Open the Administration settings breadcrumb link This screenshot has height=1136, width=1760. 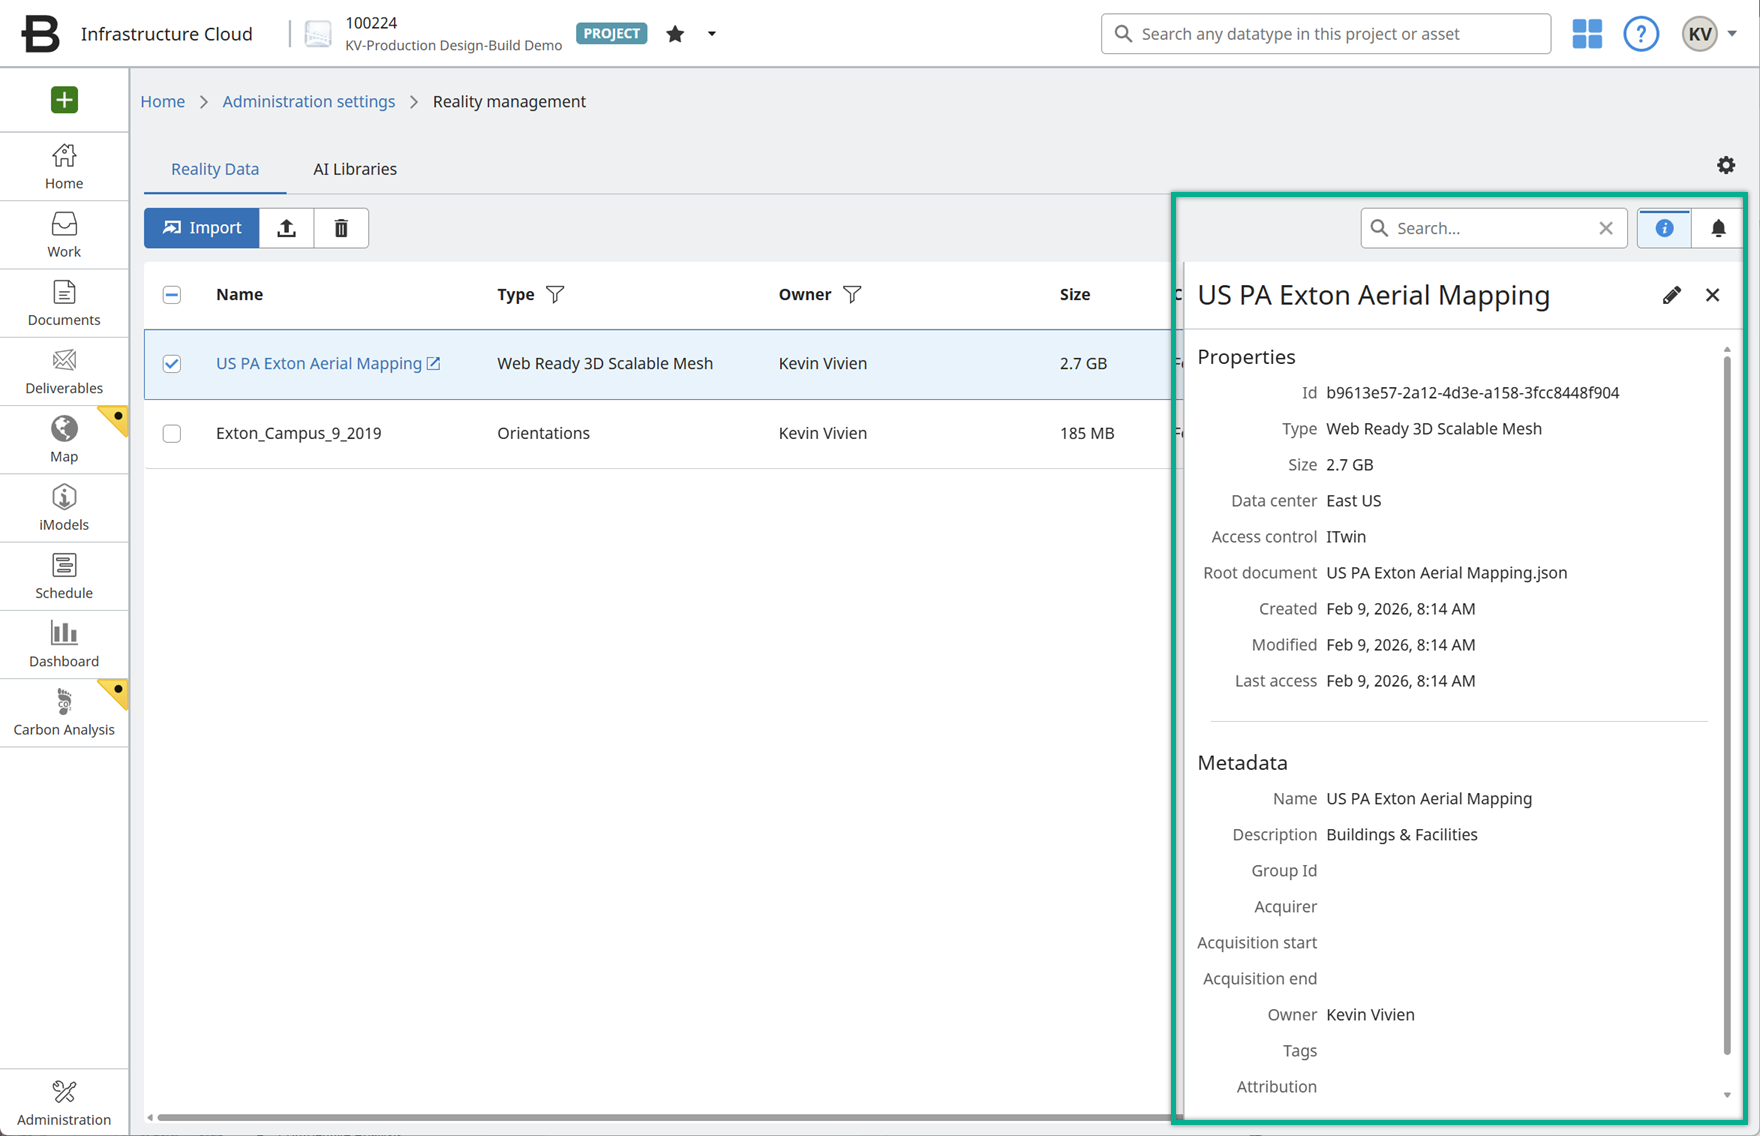click(308, 101)
